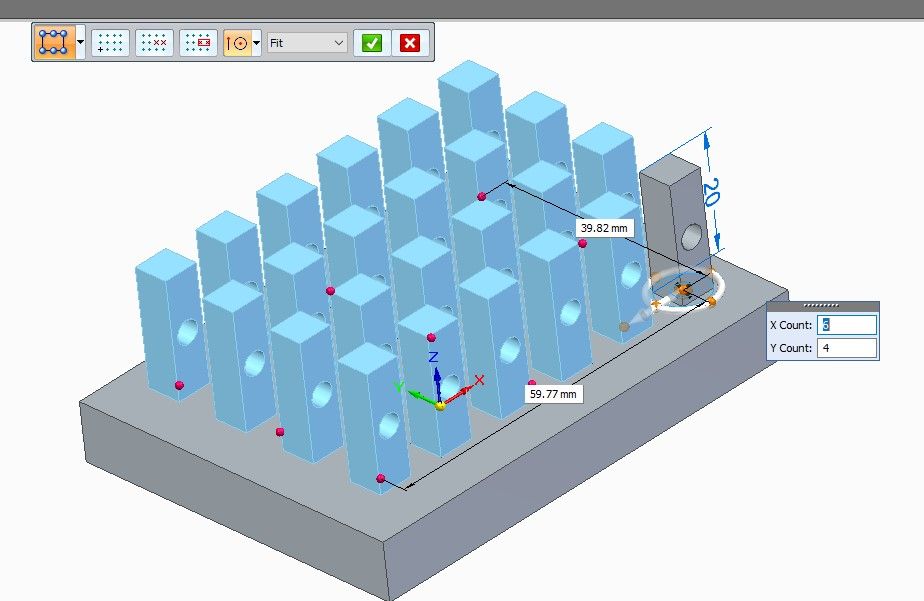
Task: Open the orientation option dropdown arrow
Action: coord(257,43)
